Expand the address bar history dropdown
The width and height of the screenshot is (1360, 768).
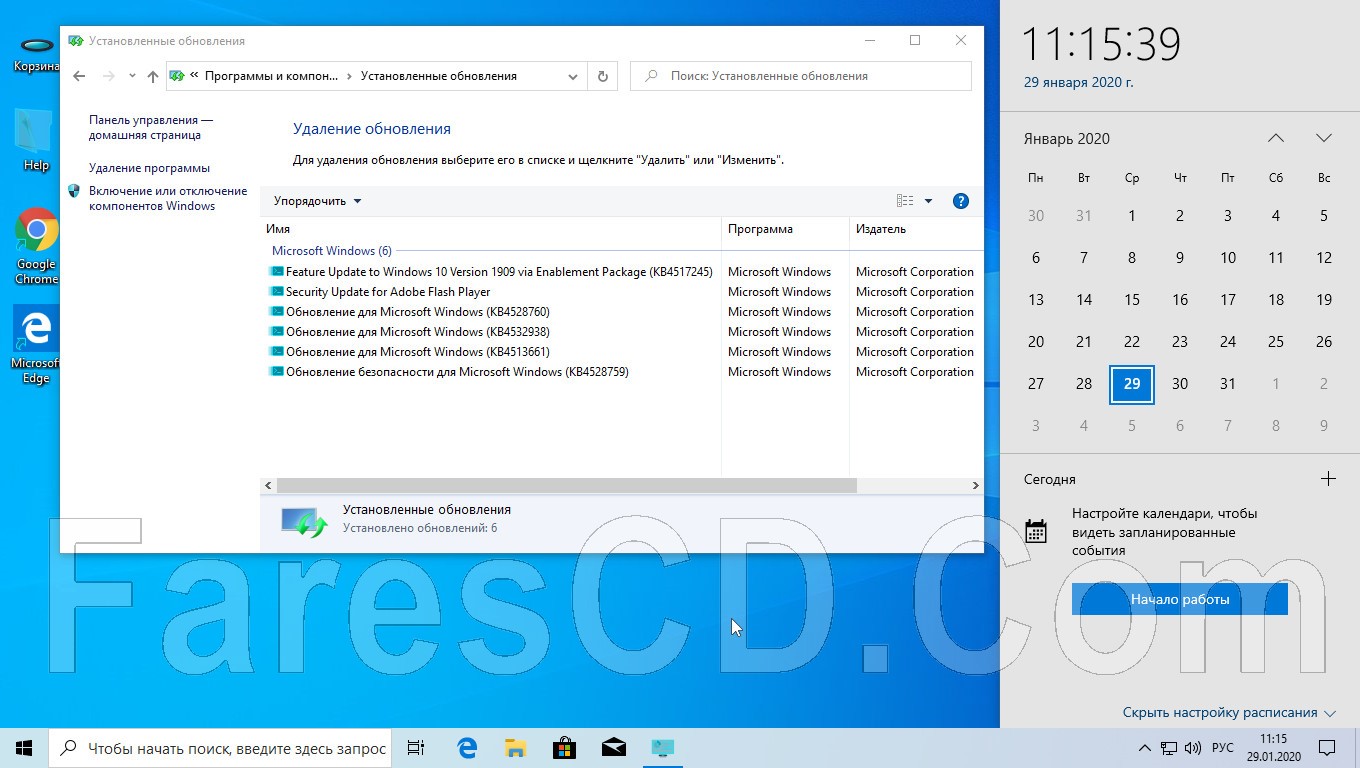(573, 76)
